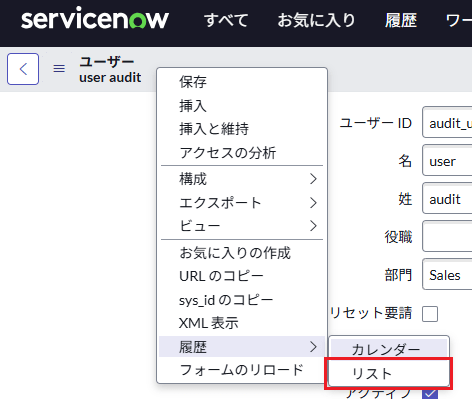Select sys_id のコピー menu entry
Image resolution: width=472 pixels, height=399 pixels.
pyautogui.click(x=242, y=300)
